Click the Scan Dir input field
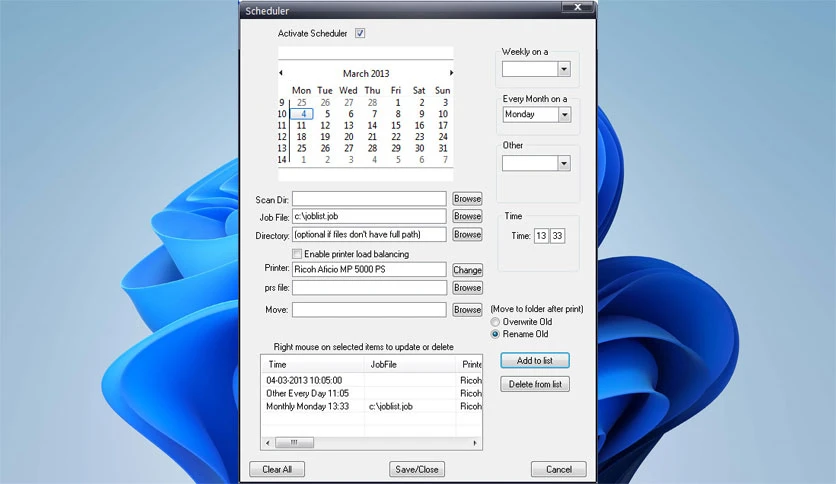The width and height of the screenshot is (836, 484). pyautogui.click(x=369, y=199)
